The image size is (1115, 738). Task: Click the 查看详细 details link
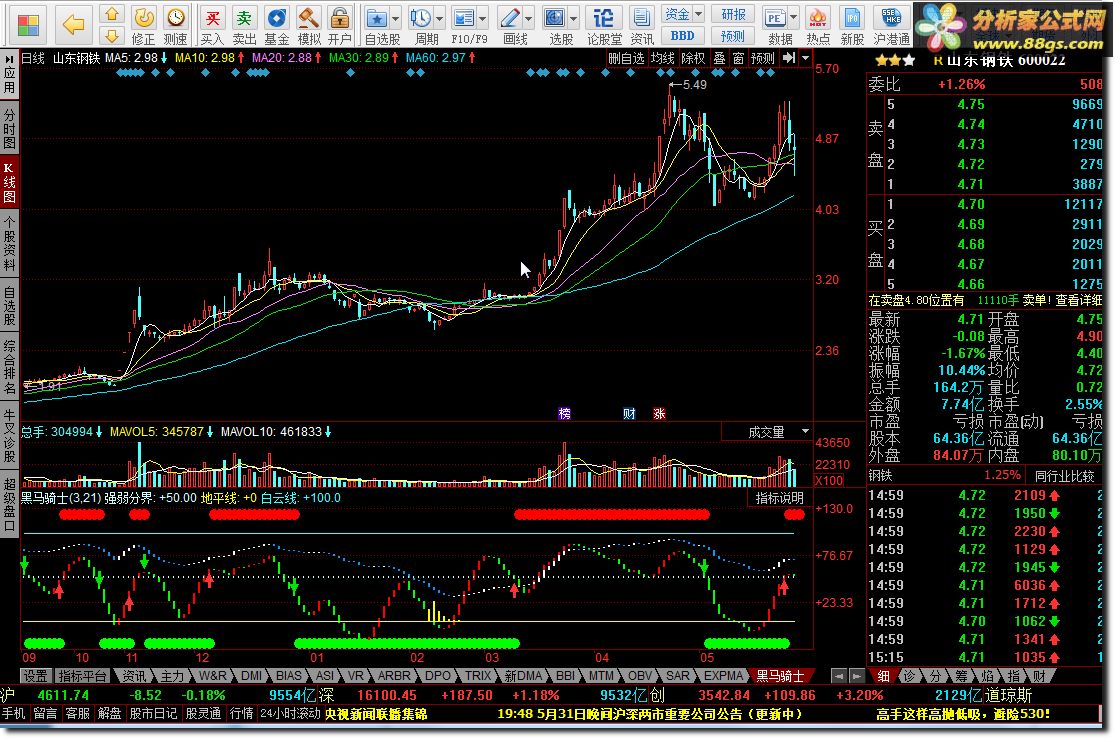click(1078, 301)
